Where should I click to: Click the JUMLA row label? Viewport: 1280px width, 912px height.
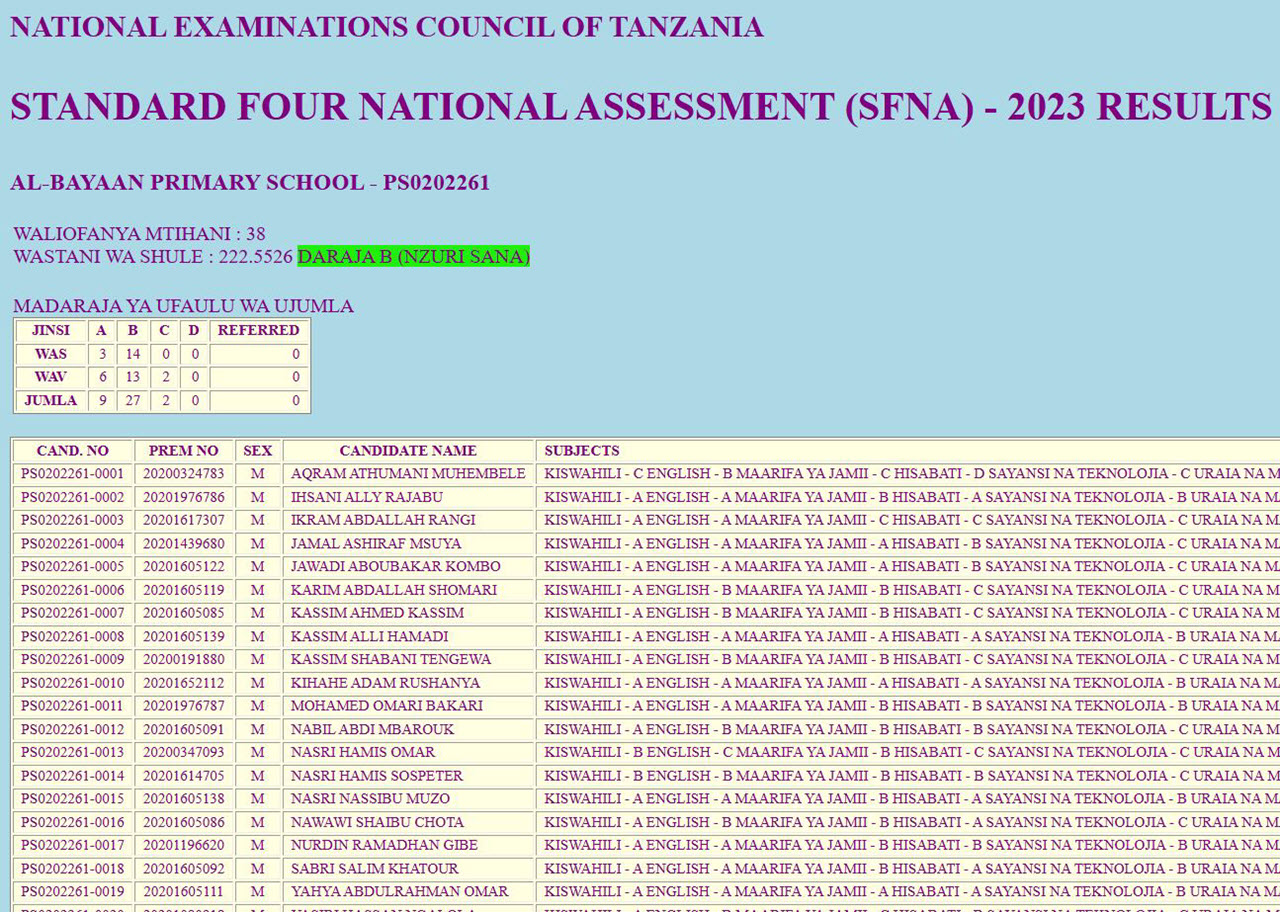tap(51, 401)
